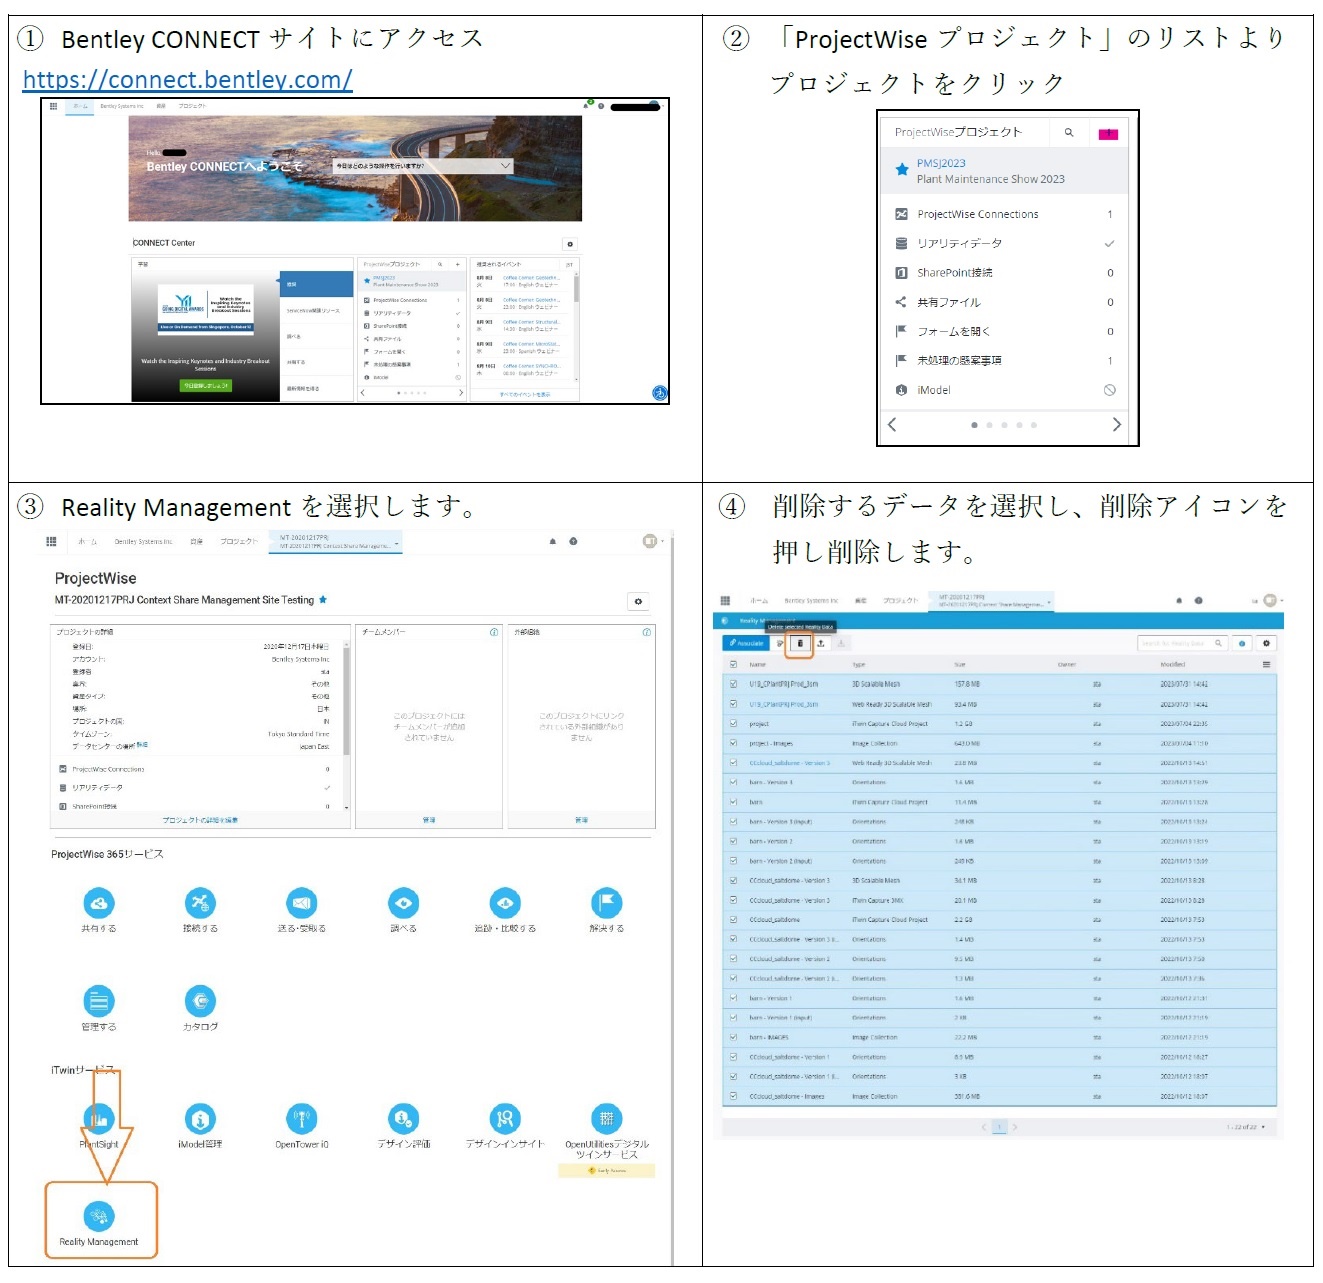Launch Reality Management service icon
This screenshot has width=1323, height=1283.
pos(98,1216)
